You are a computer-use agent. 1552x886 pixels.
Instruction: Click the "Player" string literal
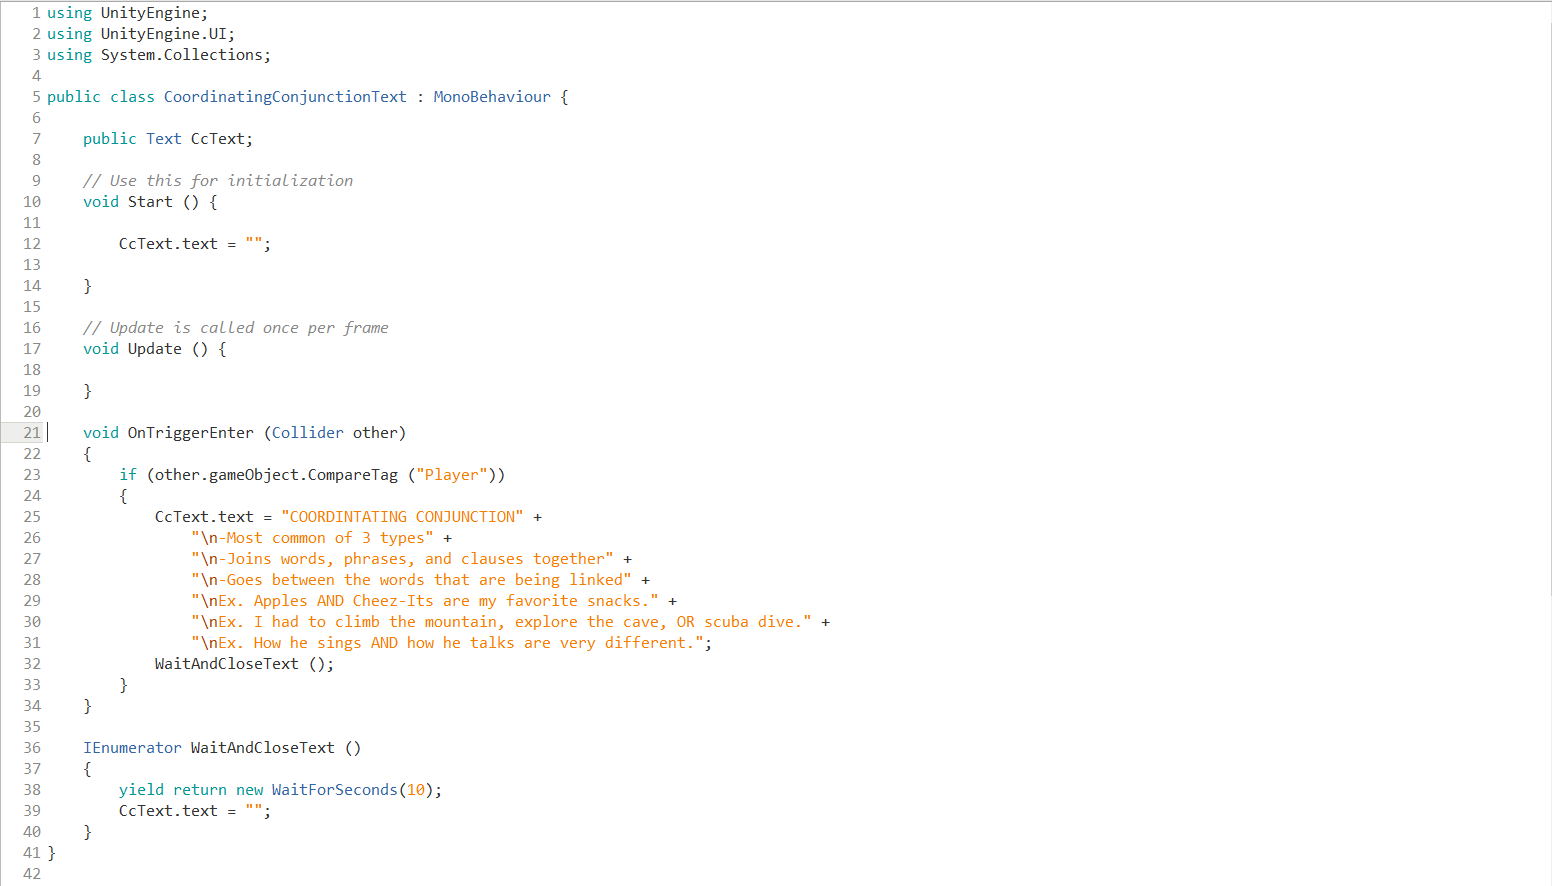point(452,475)
